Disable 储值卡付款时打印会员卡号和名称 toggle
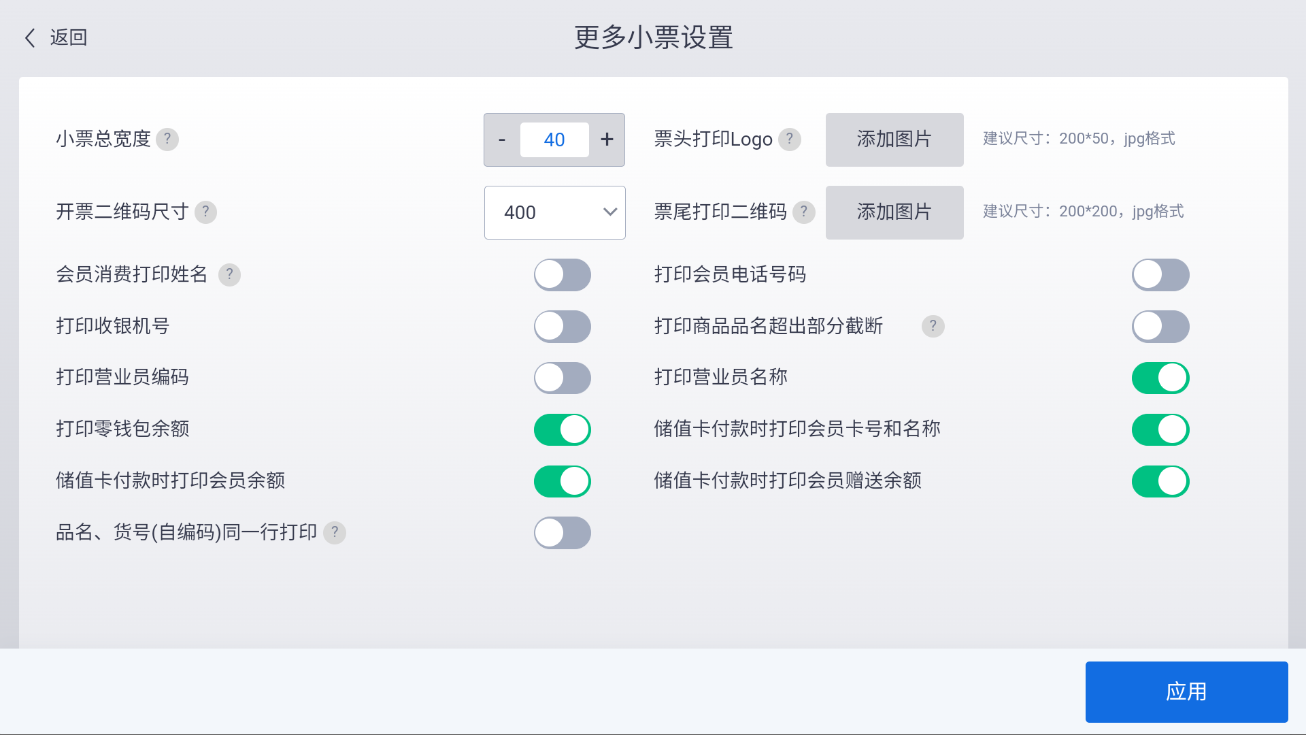The image size is (1306, 735). pos(1161,430)
